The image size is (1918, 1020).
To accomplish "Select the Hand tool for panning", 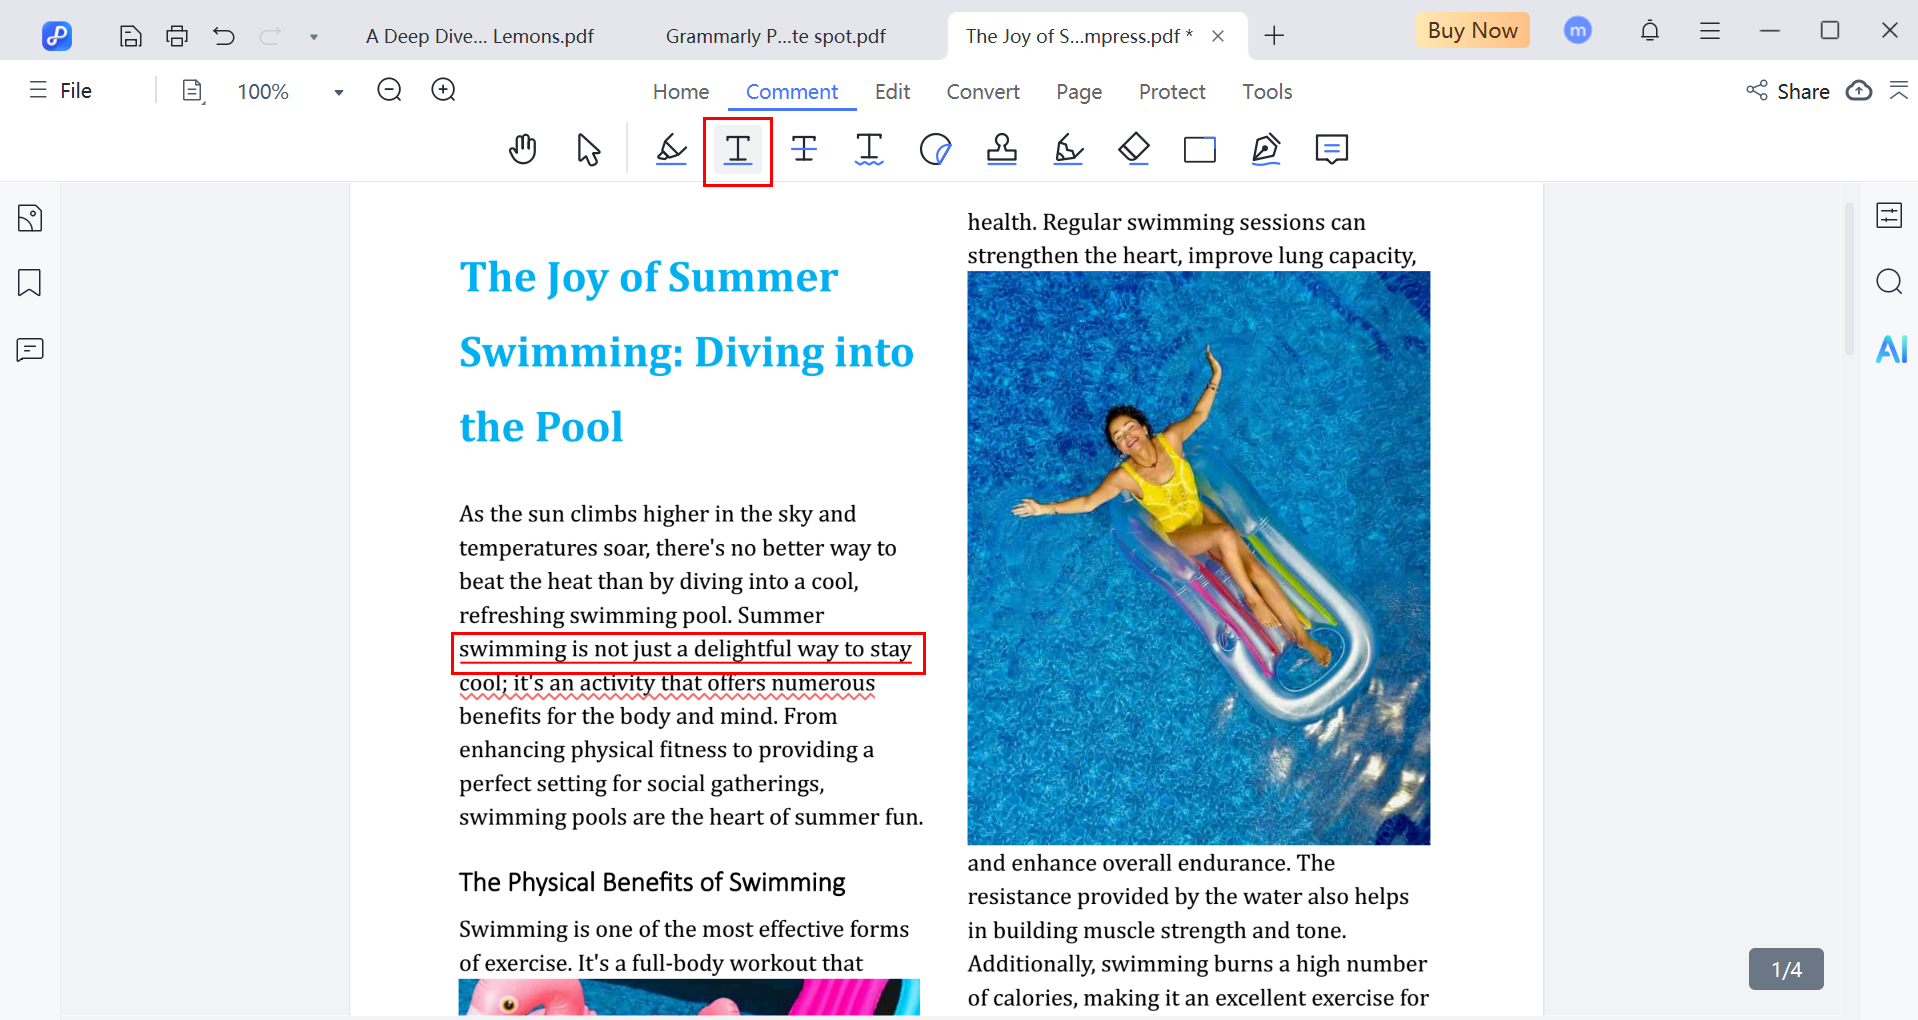I will click(522, 149).
